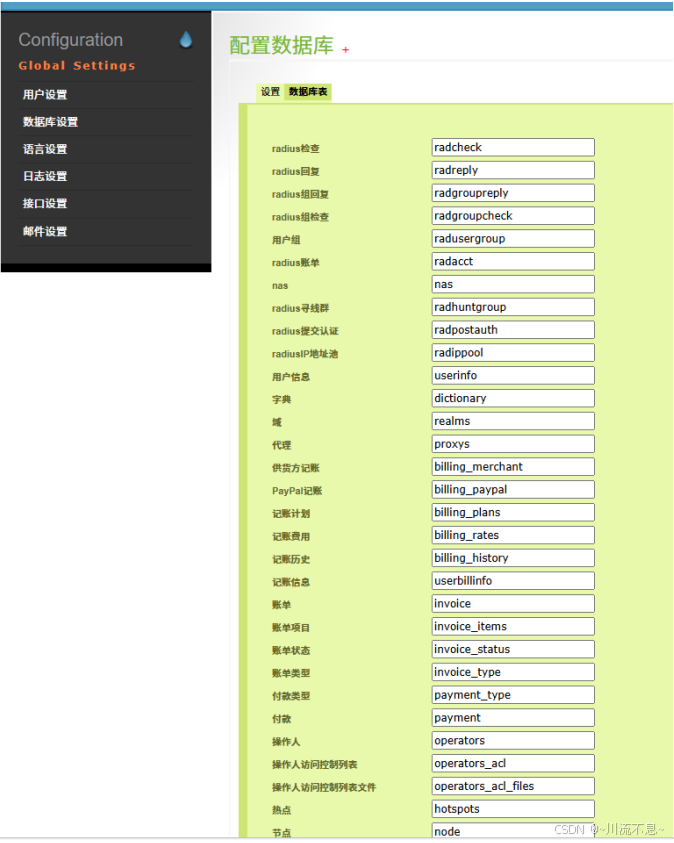
Task: Click the dictionary input field
Action: click(513, 398)
